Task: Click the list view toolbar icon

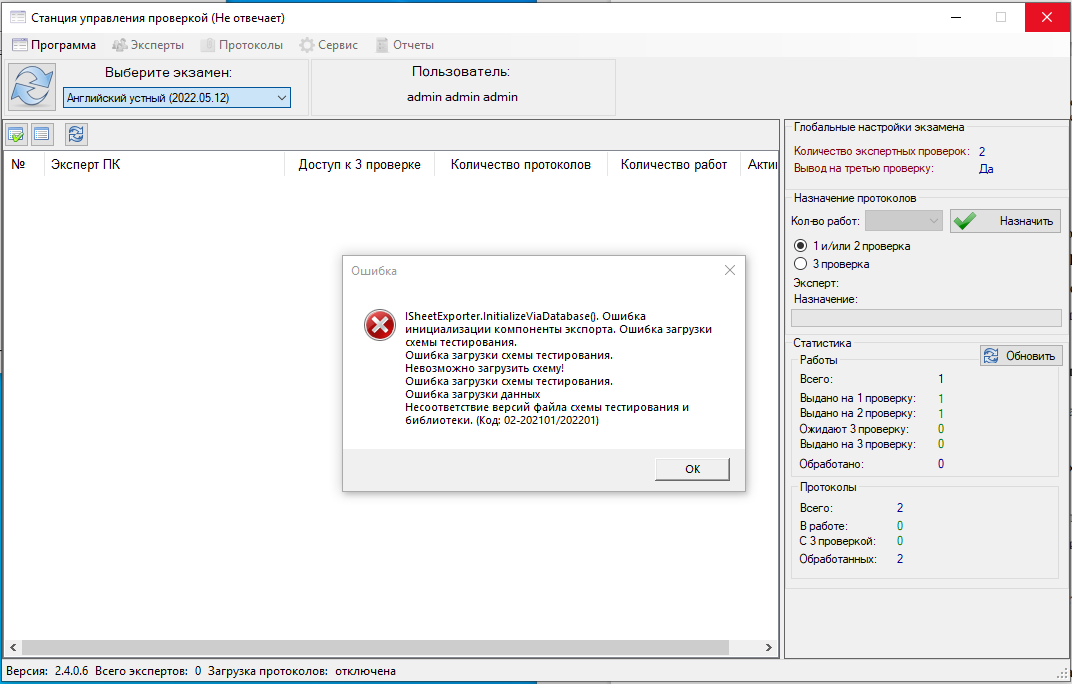Action: (x=42, y=135)
